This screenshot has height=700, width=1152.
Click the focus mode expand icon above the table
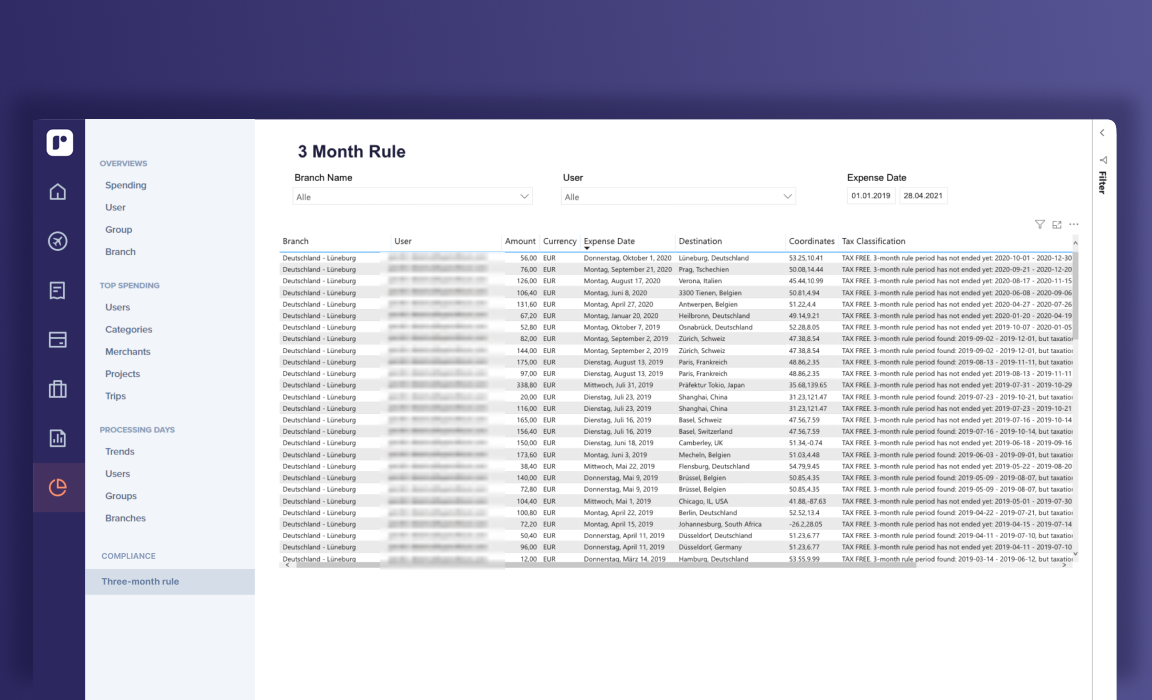click(1056, 225)
